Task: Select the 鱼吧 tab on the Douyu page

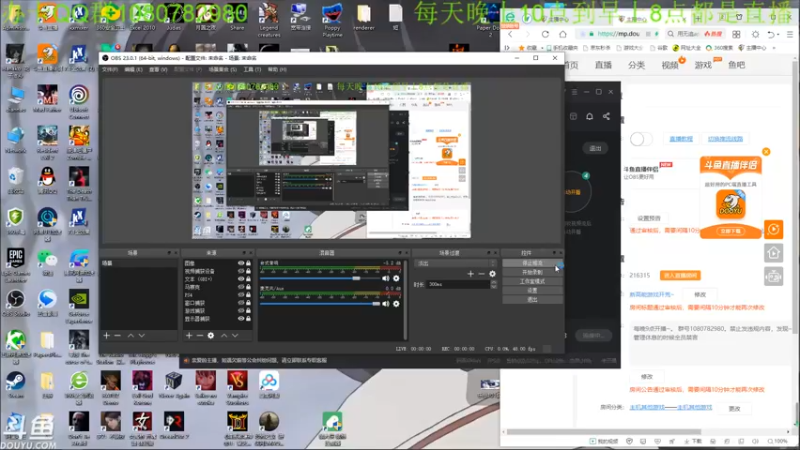Action: pos(736,65)
